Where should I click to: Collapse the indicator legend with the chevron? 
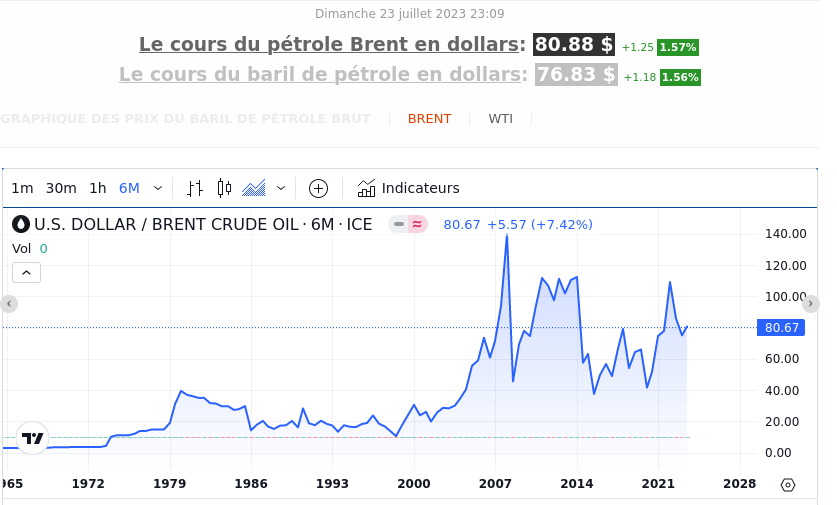[x=26, y=272]
